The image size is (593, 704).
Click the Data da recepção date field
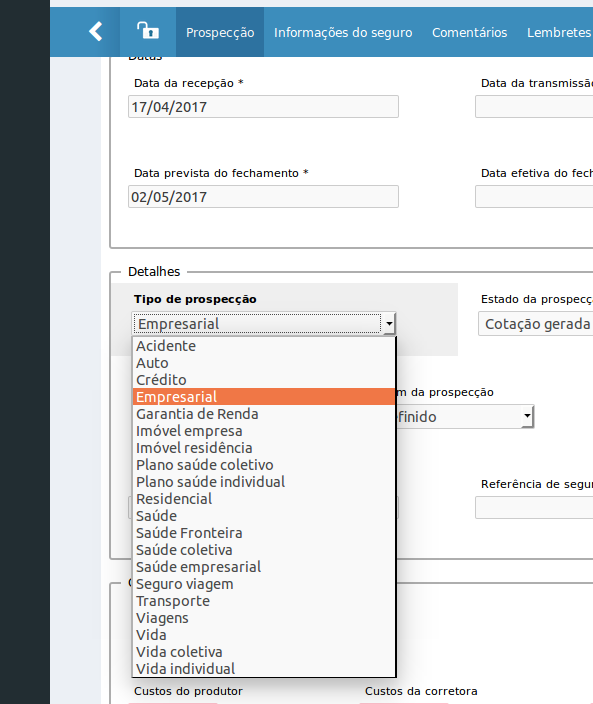point(263,107)
